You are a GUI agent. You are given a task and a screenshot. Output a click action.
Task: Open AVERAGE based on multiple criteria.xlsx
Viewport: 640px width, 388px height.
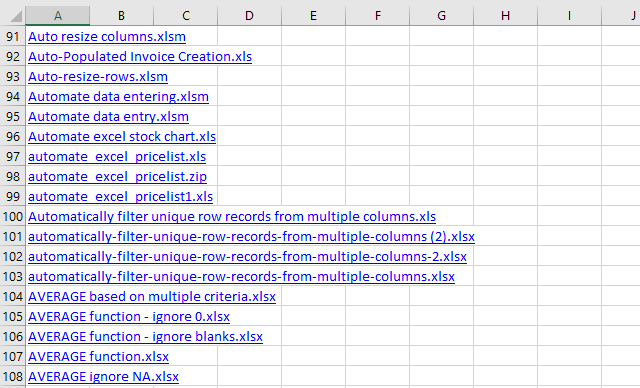tap(152, 297)
